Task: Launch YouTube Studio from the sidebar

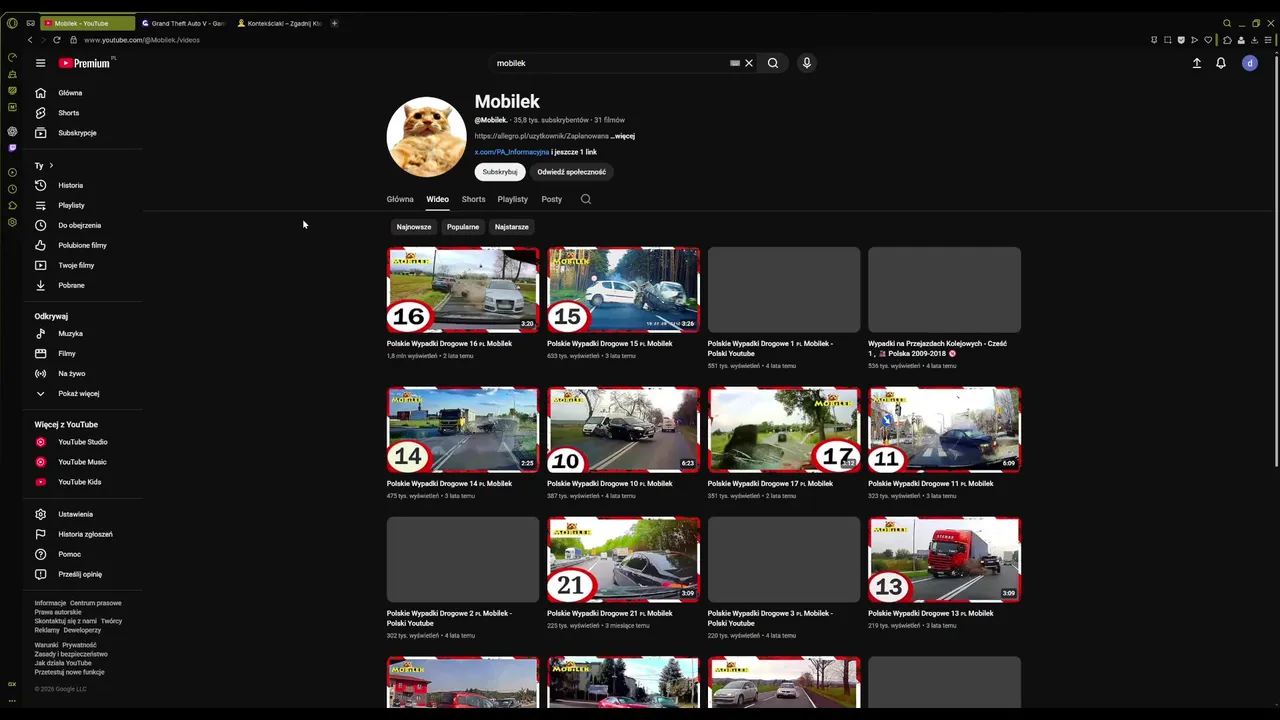Action: (x=85, y=442)
